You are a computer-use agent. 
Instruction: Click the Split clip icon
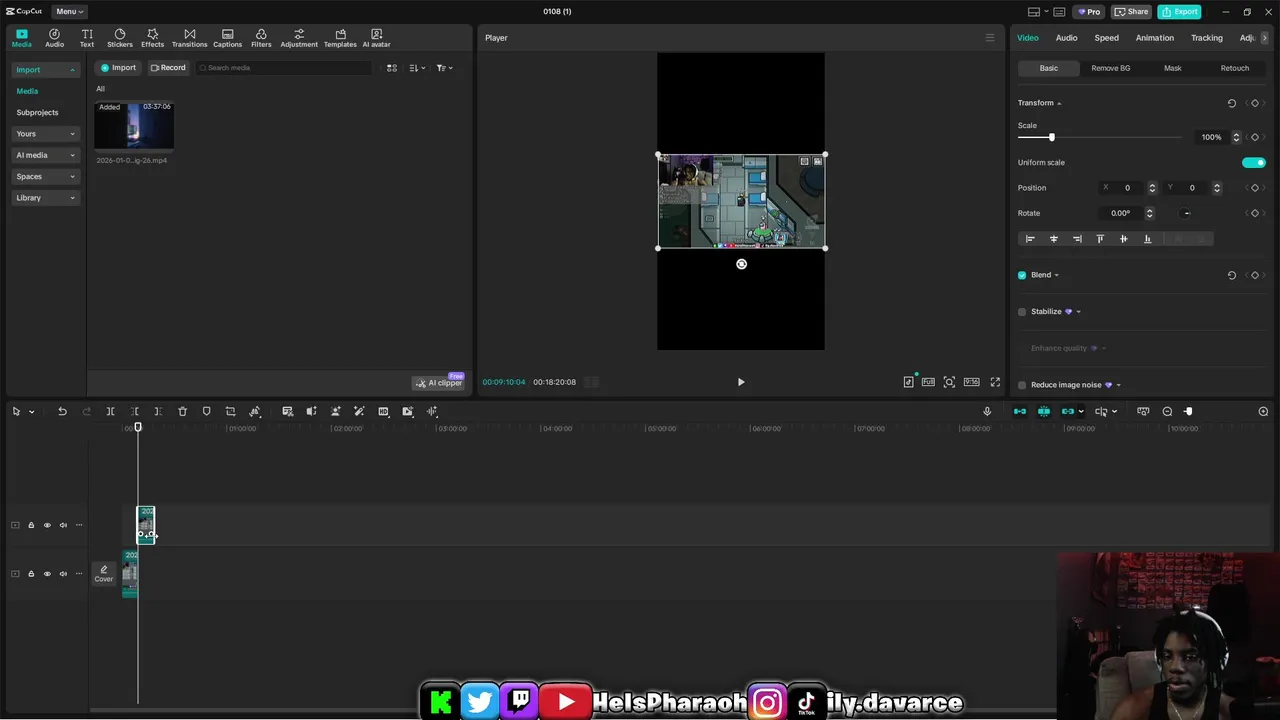click(x=110, y=411)
